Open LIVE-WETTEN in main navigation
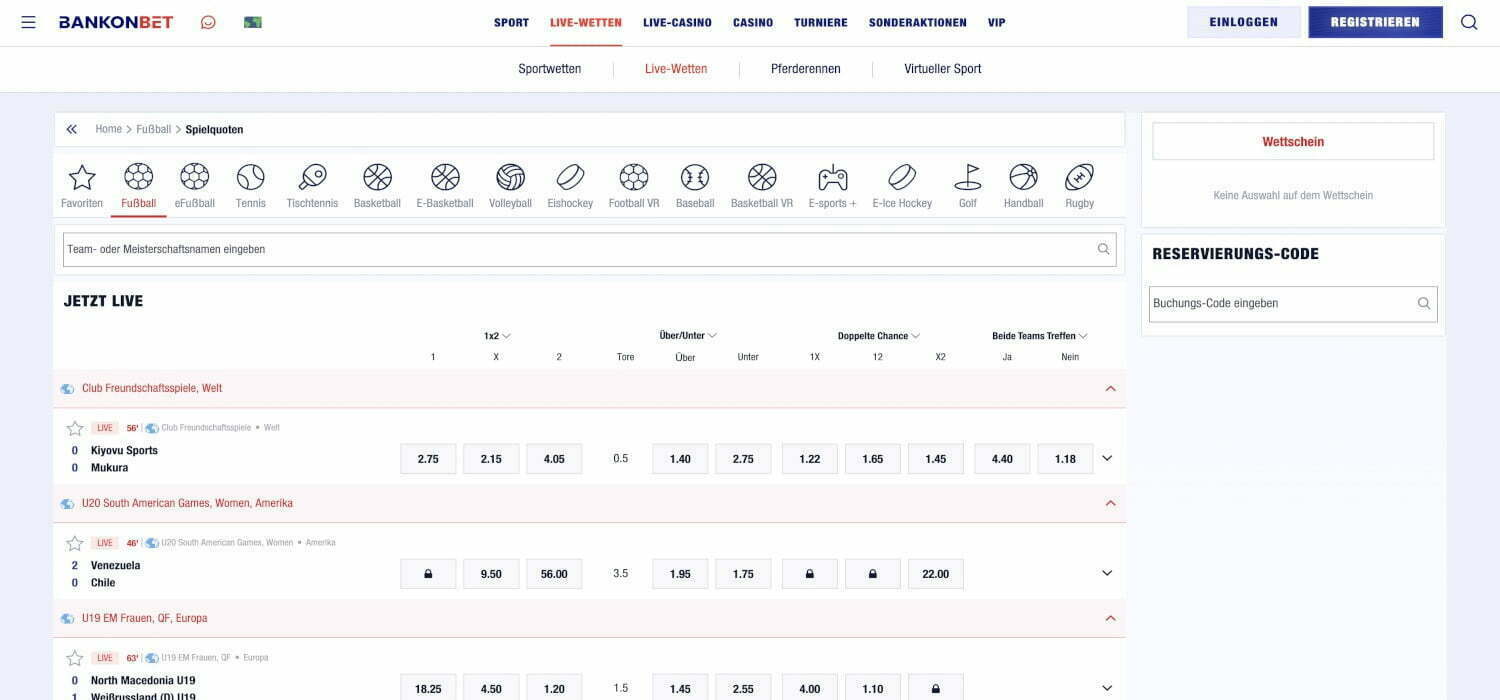Screen dimensions: 1500x700 point(586,22)
